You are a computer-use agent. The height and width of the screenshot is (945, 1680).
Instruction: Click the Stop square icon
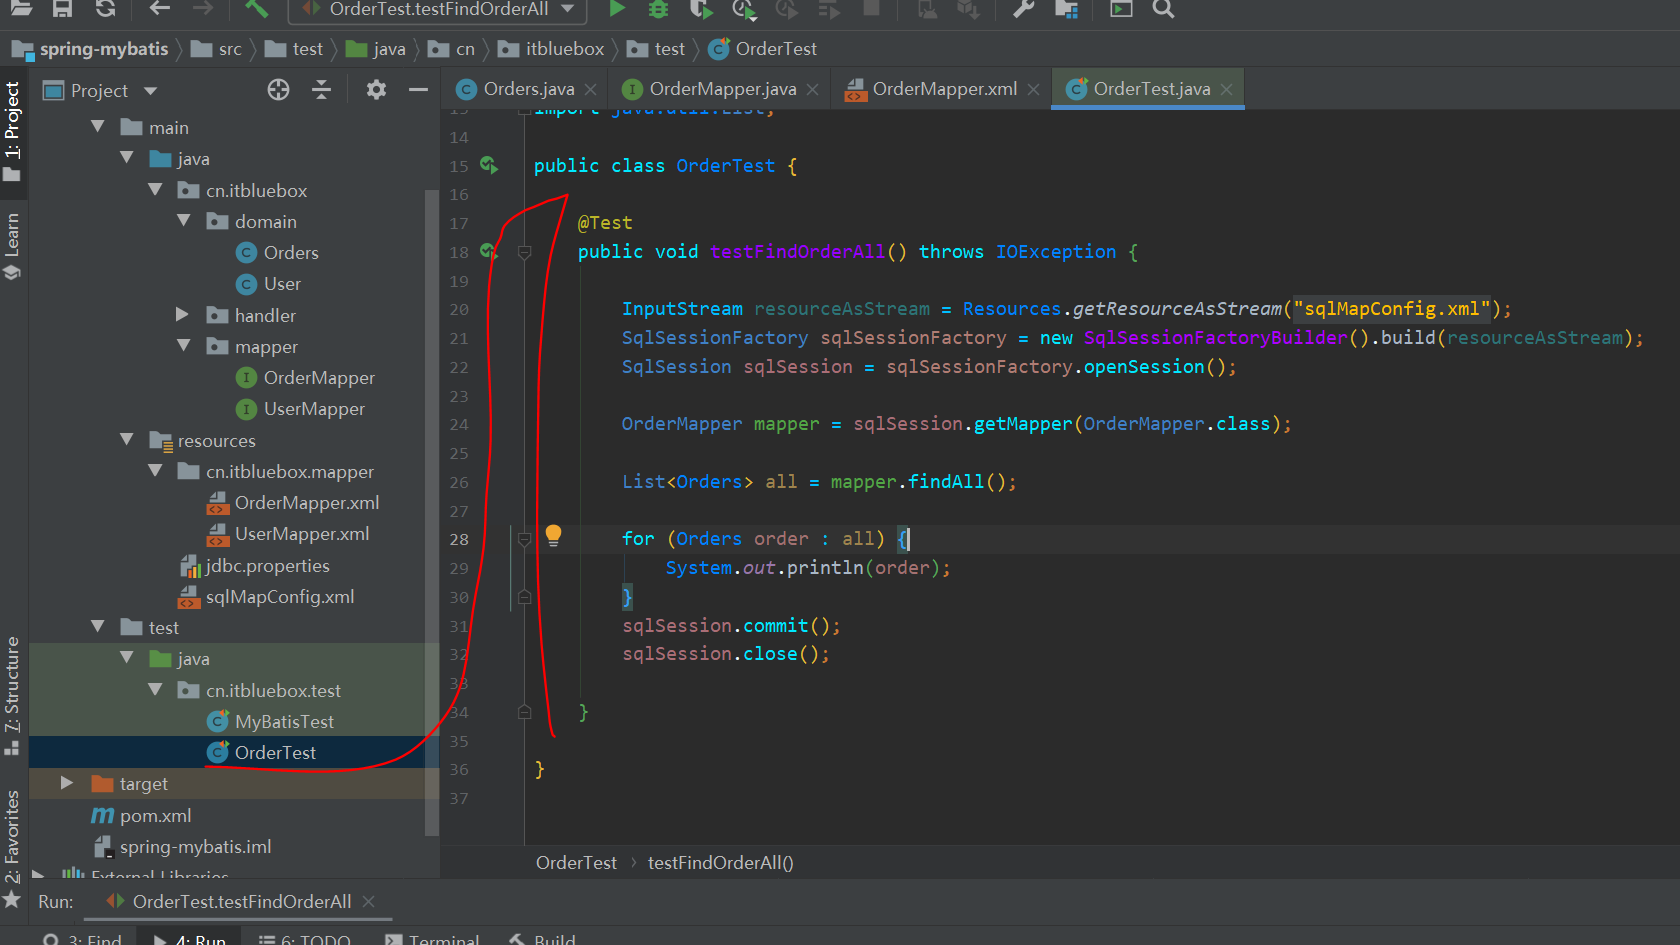(x=871, y=9)
